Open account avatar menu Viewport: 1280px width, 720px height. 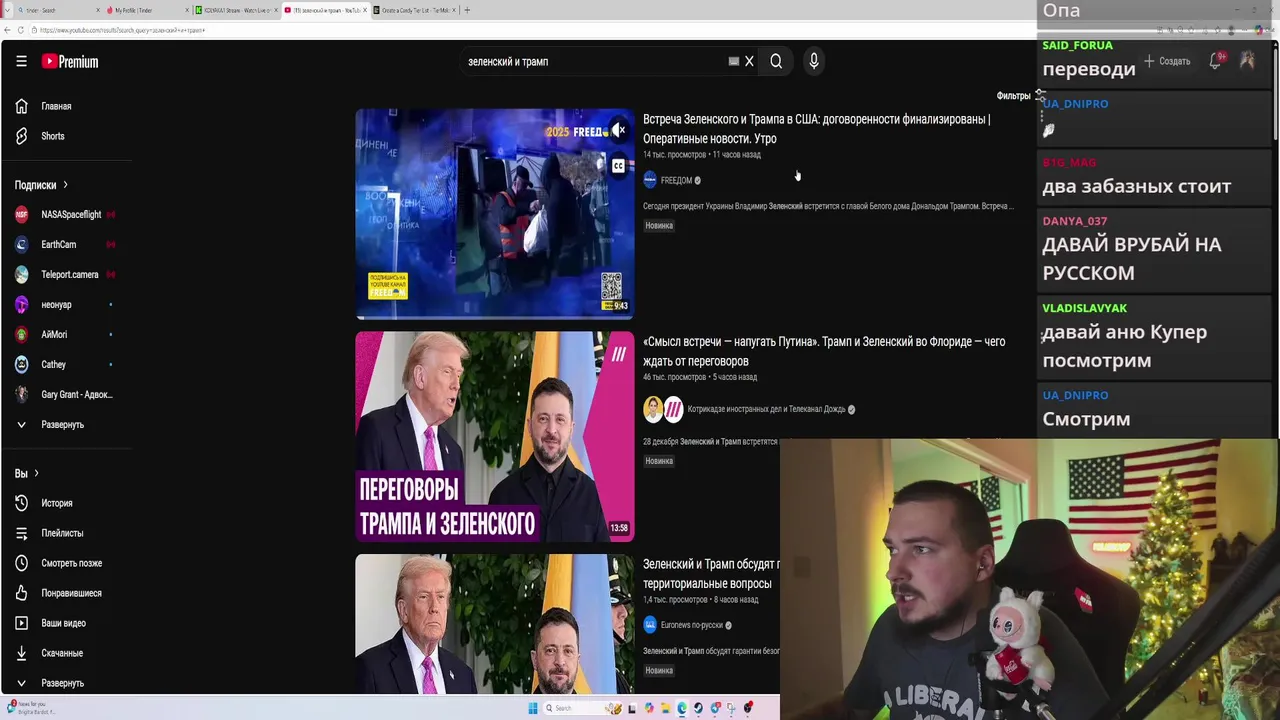pyautogui.click(x=1247, y=61)
